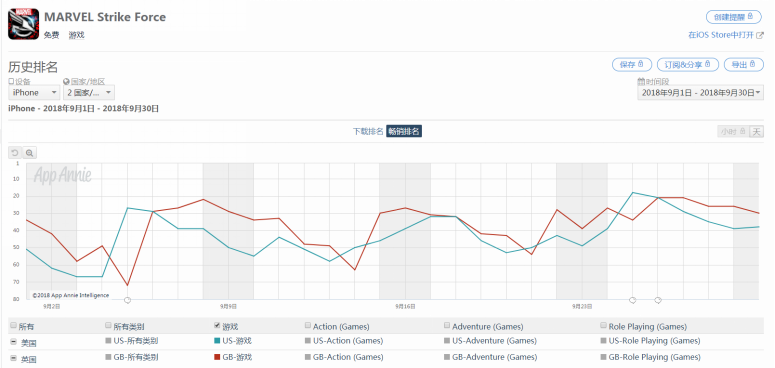775x368 pixels.
Task: Click the magnifier zoom icon above chart
Action: [x=30, y=153]
